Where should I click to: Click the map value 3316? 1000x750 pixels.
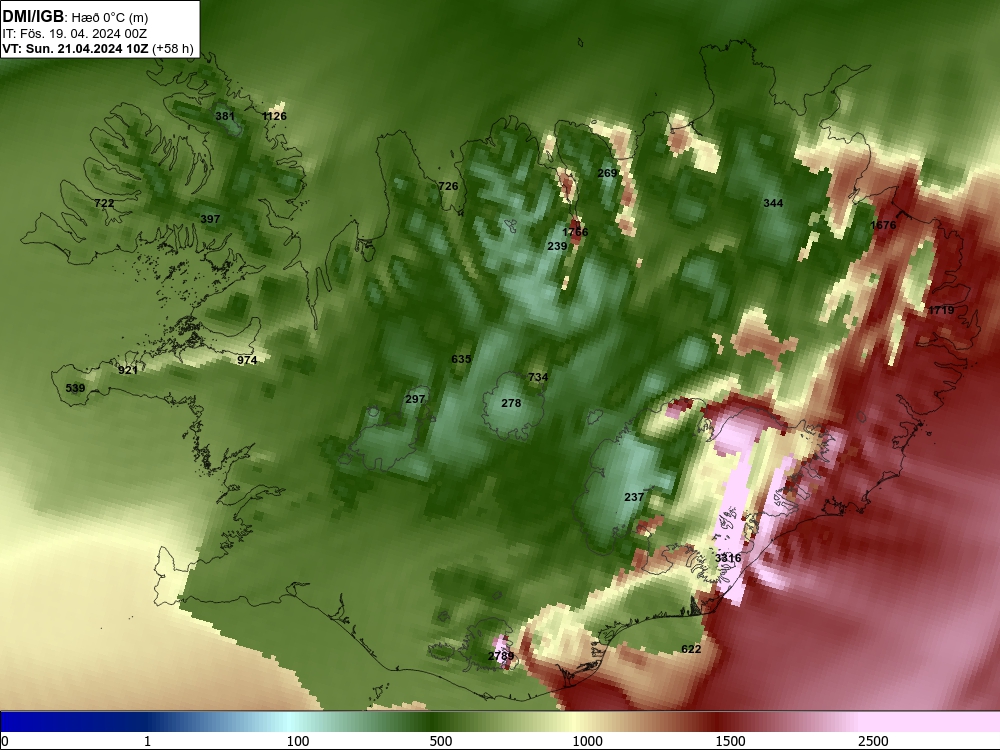click(728, 558)
